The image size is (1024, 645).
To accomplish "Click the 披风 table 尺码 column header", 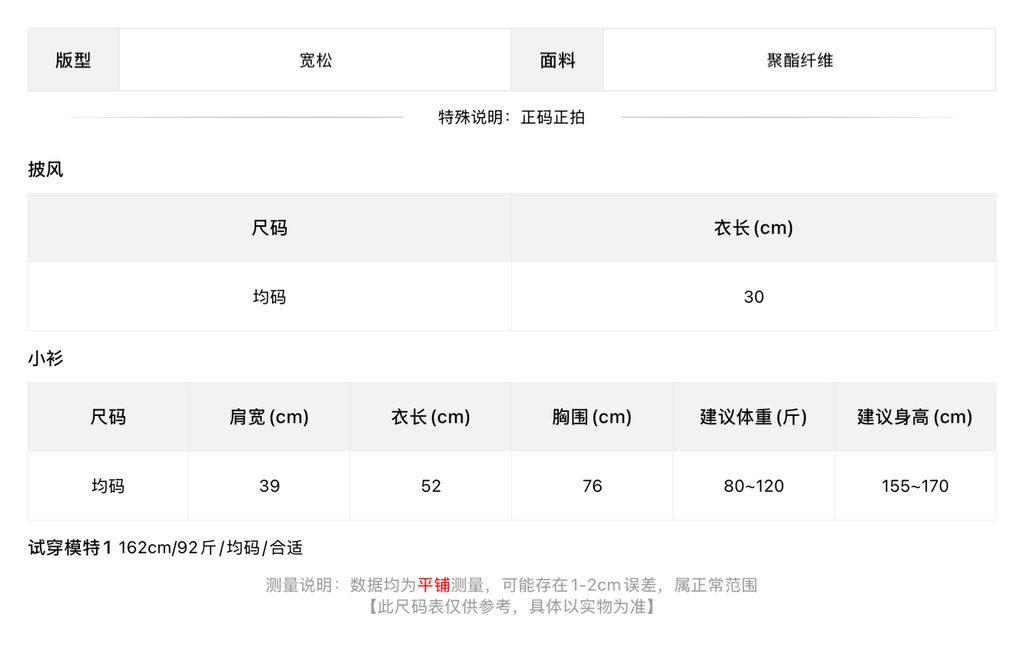I will 269,228.
